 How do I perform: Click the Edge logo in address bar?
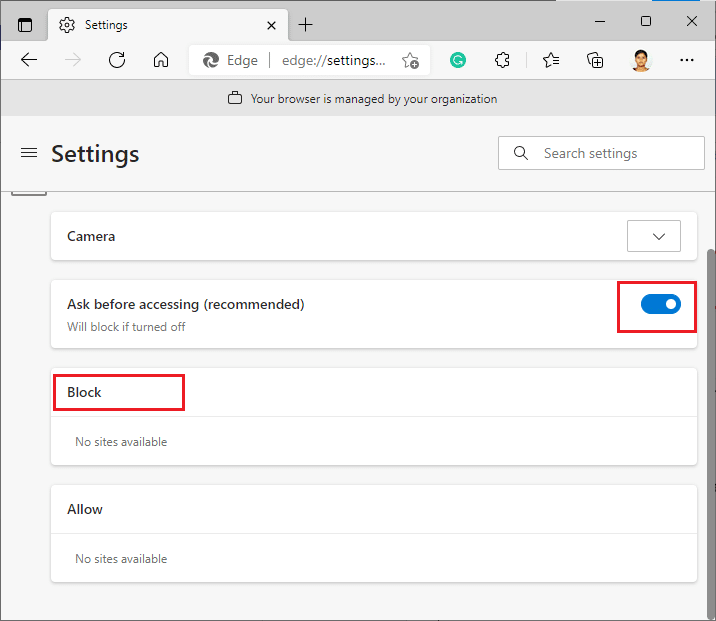click(211, 60)
